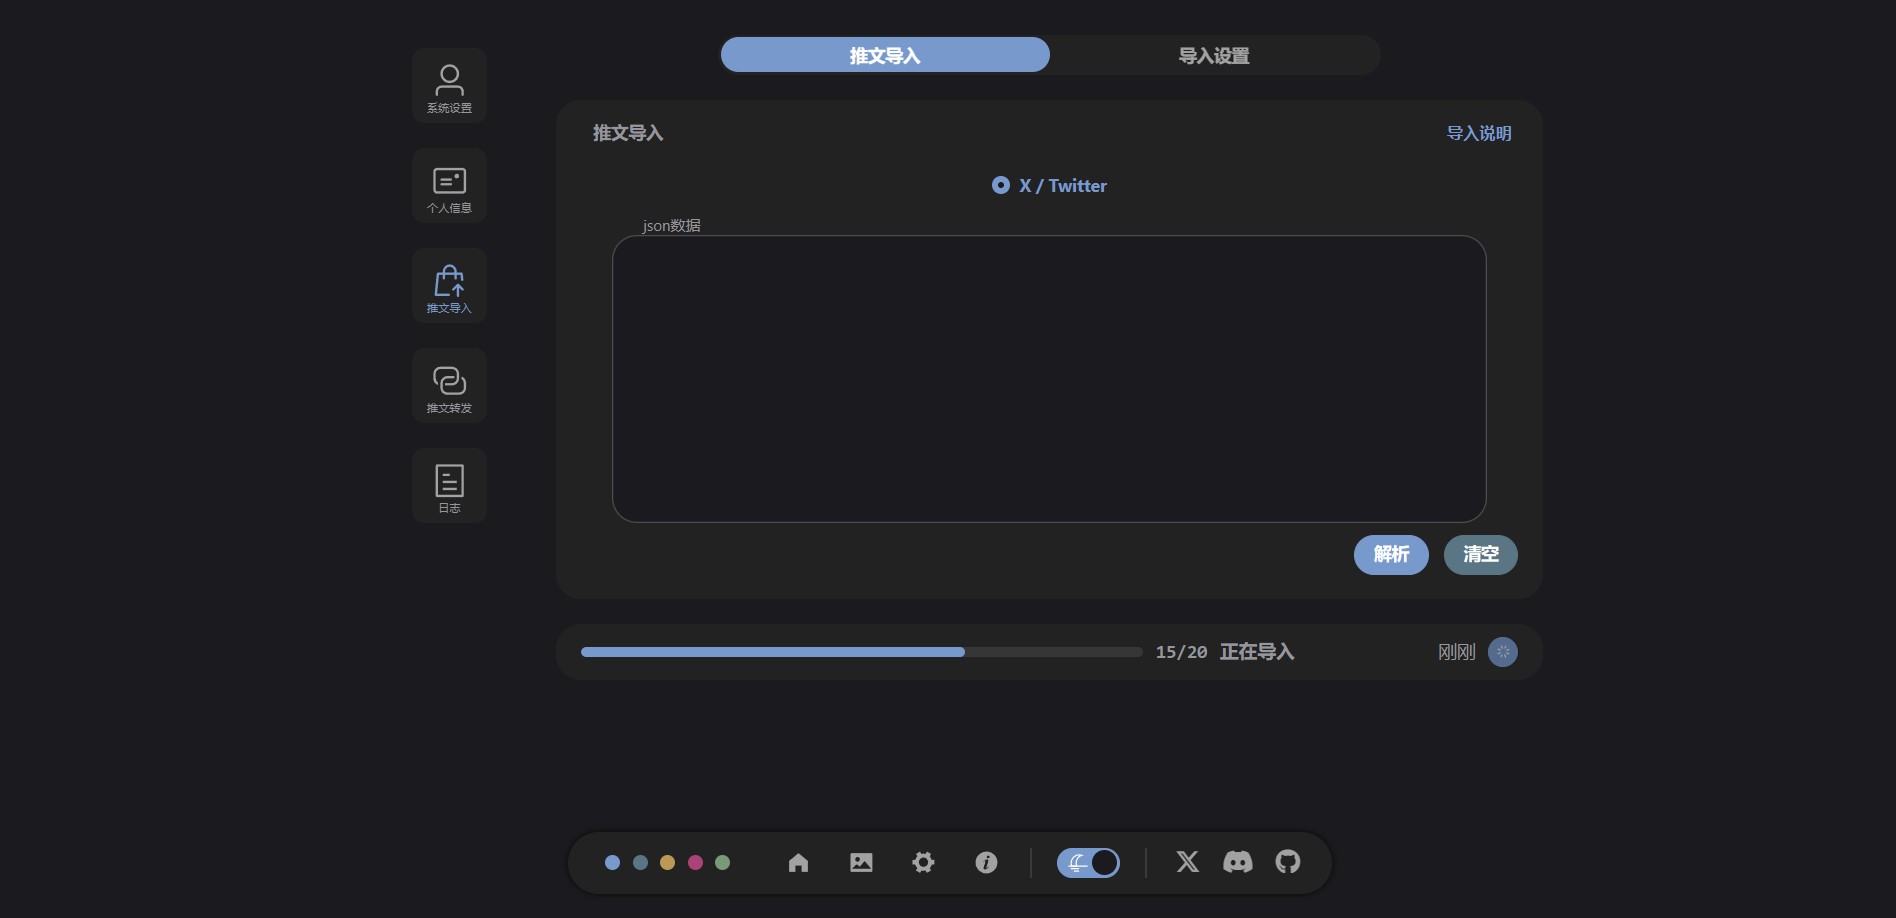Screen dimensions: 1896x918
Task: Select the 推文导入 sidebar icon
Action: (449, 286)
